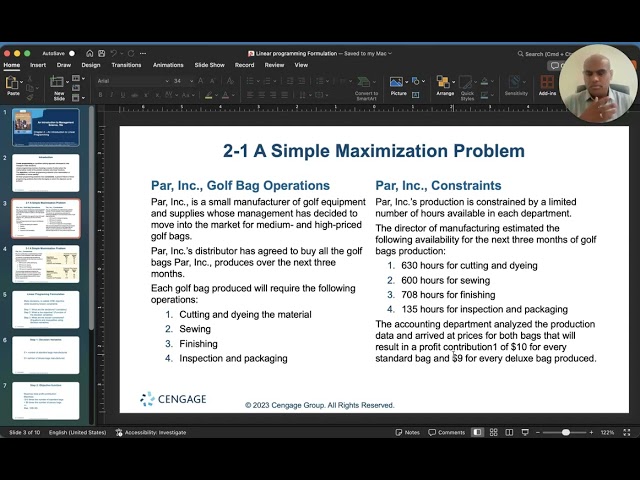640x480 pixels.
Task: Open the Add-ins button
Action: [x=547, y=86]
